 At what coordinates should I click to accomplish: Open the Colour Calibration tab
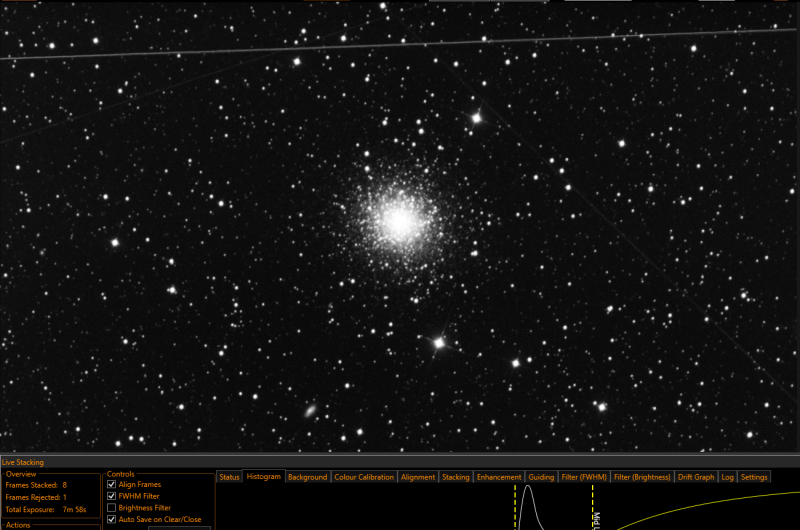pos(364,477)
